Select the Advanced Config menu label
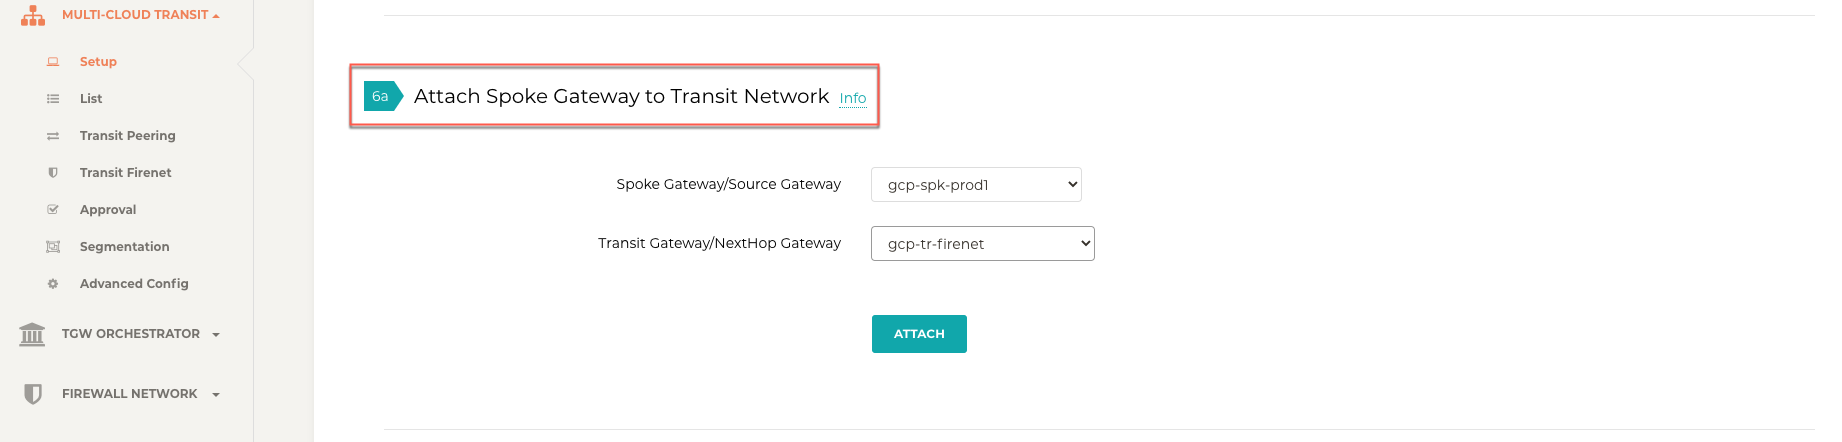 pos(134,284)
